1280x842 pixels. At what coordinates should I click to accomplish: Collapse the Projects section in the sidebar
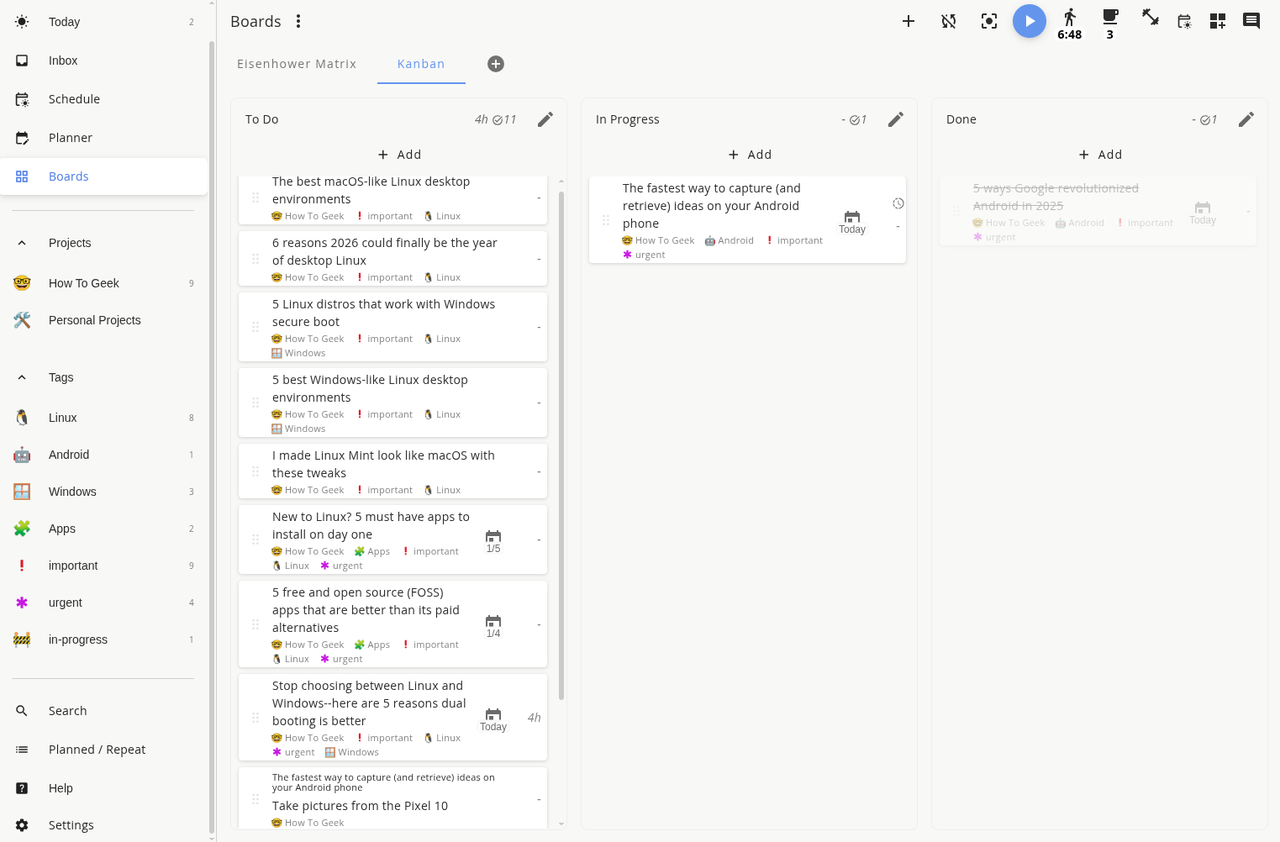(x=23, y=242)
